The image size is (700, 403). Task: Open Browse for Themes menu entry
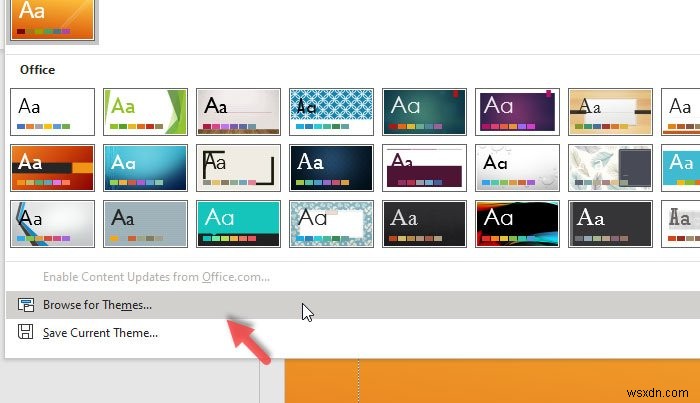pos(353,305)
